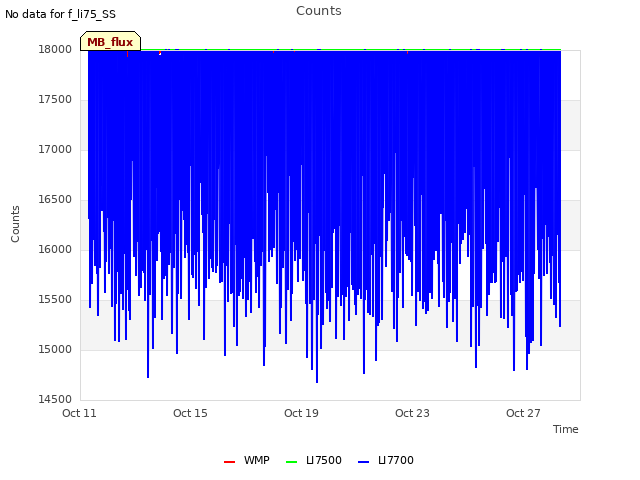Click the 16500 y-axis tick label
Image resolution: width=640 pixels, height=480 pixels.
pos(55,200)
